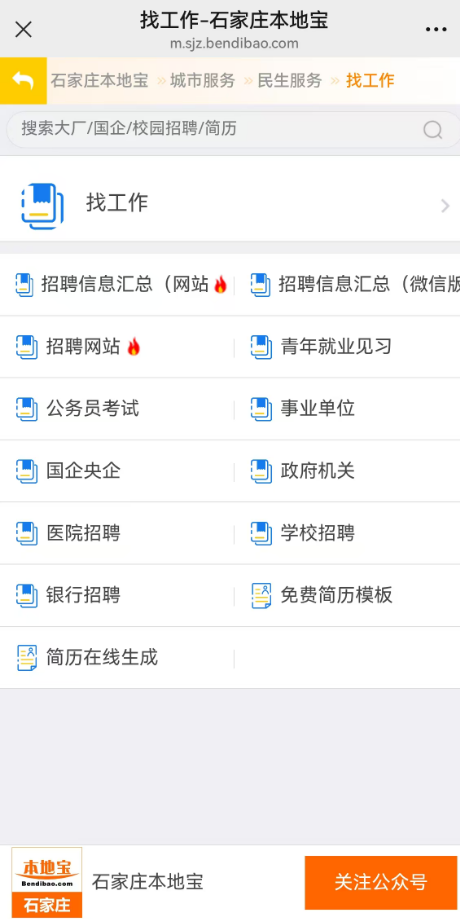Image resolution: width=460 pixels, height=919 pixels.
Task: Click the large 找工作 document icon
Action: pyautogui.click(x=42, y=206)
